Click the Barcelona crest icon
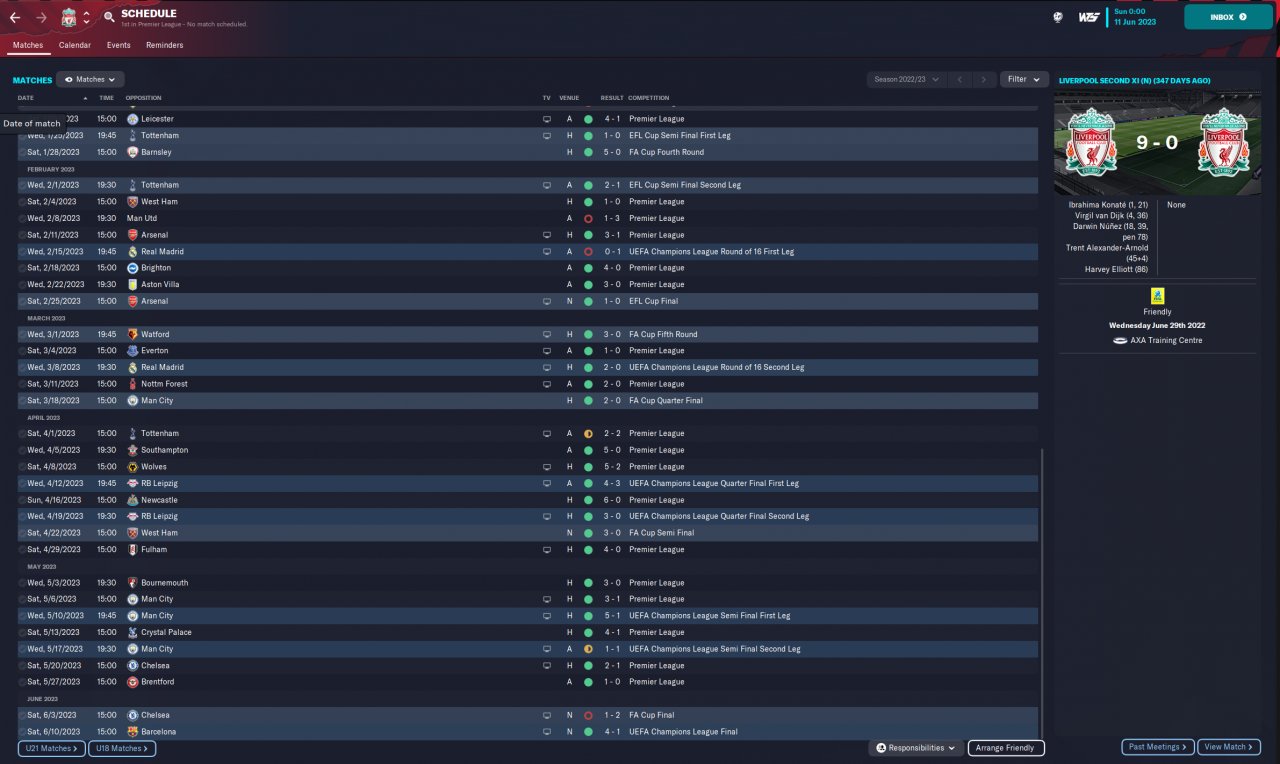 click(132, 732)
